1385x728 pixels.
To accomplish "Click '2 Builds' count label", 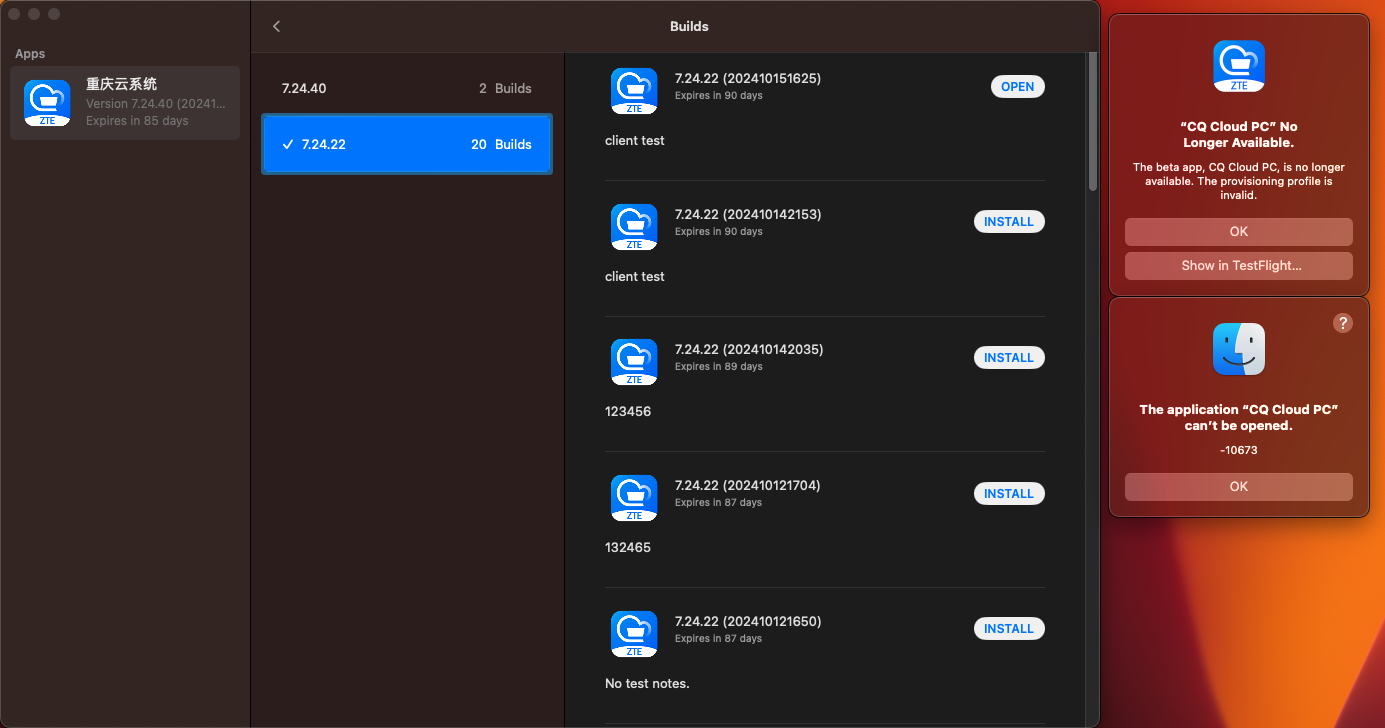I will pyautogui.click(x=505, y=88).
